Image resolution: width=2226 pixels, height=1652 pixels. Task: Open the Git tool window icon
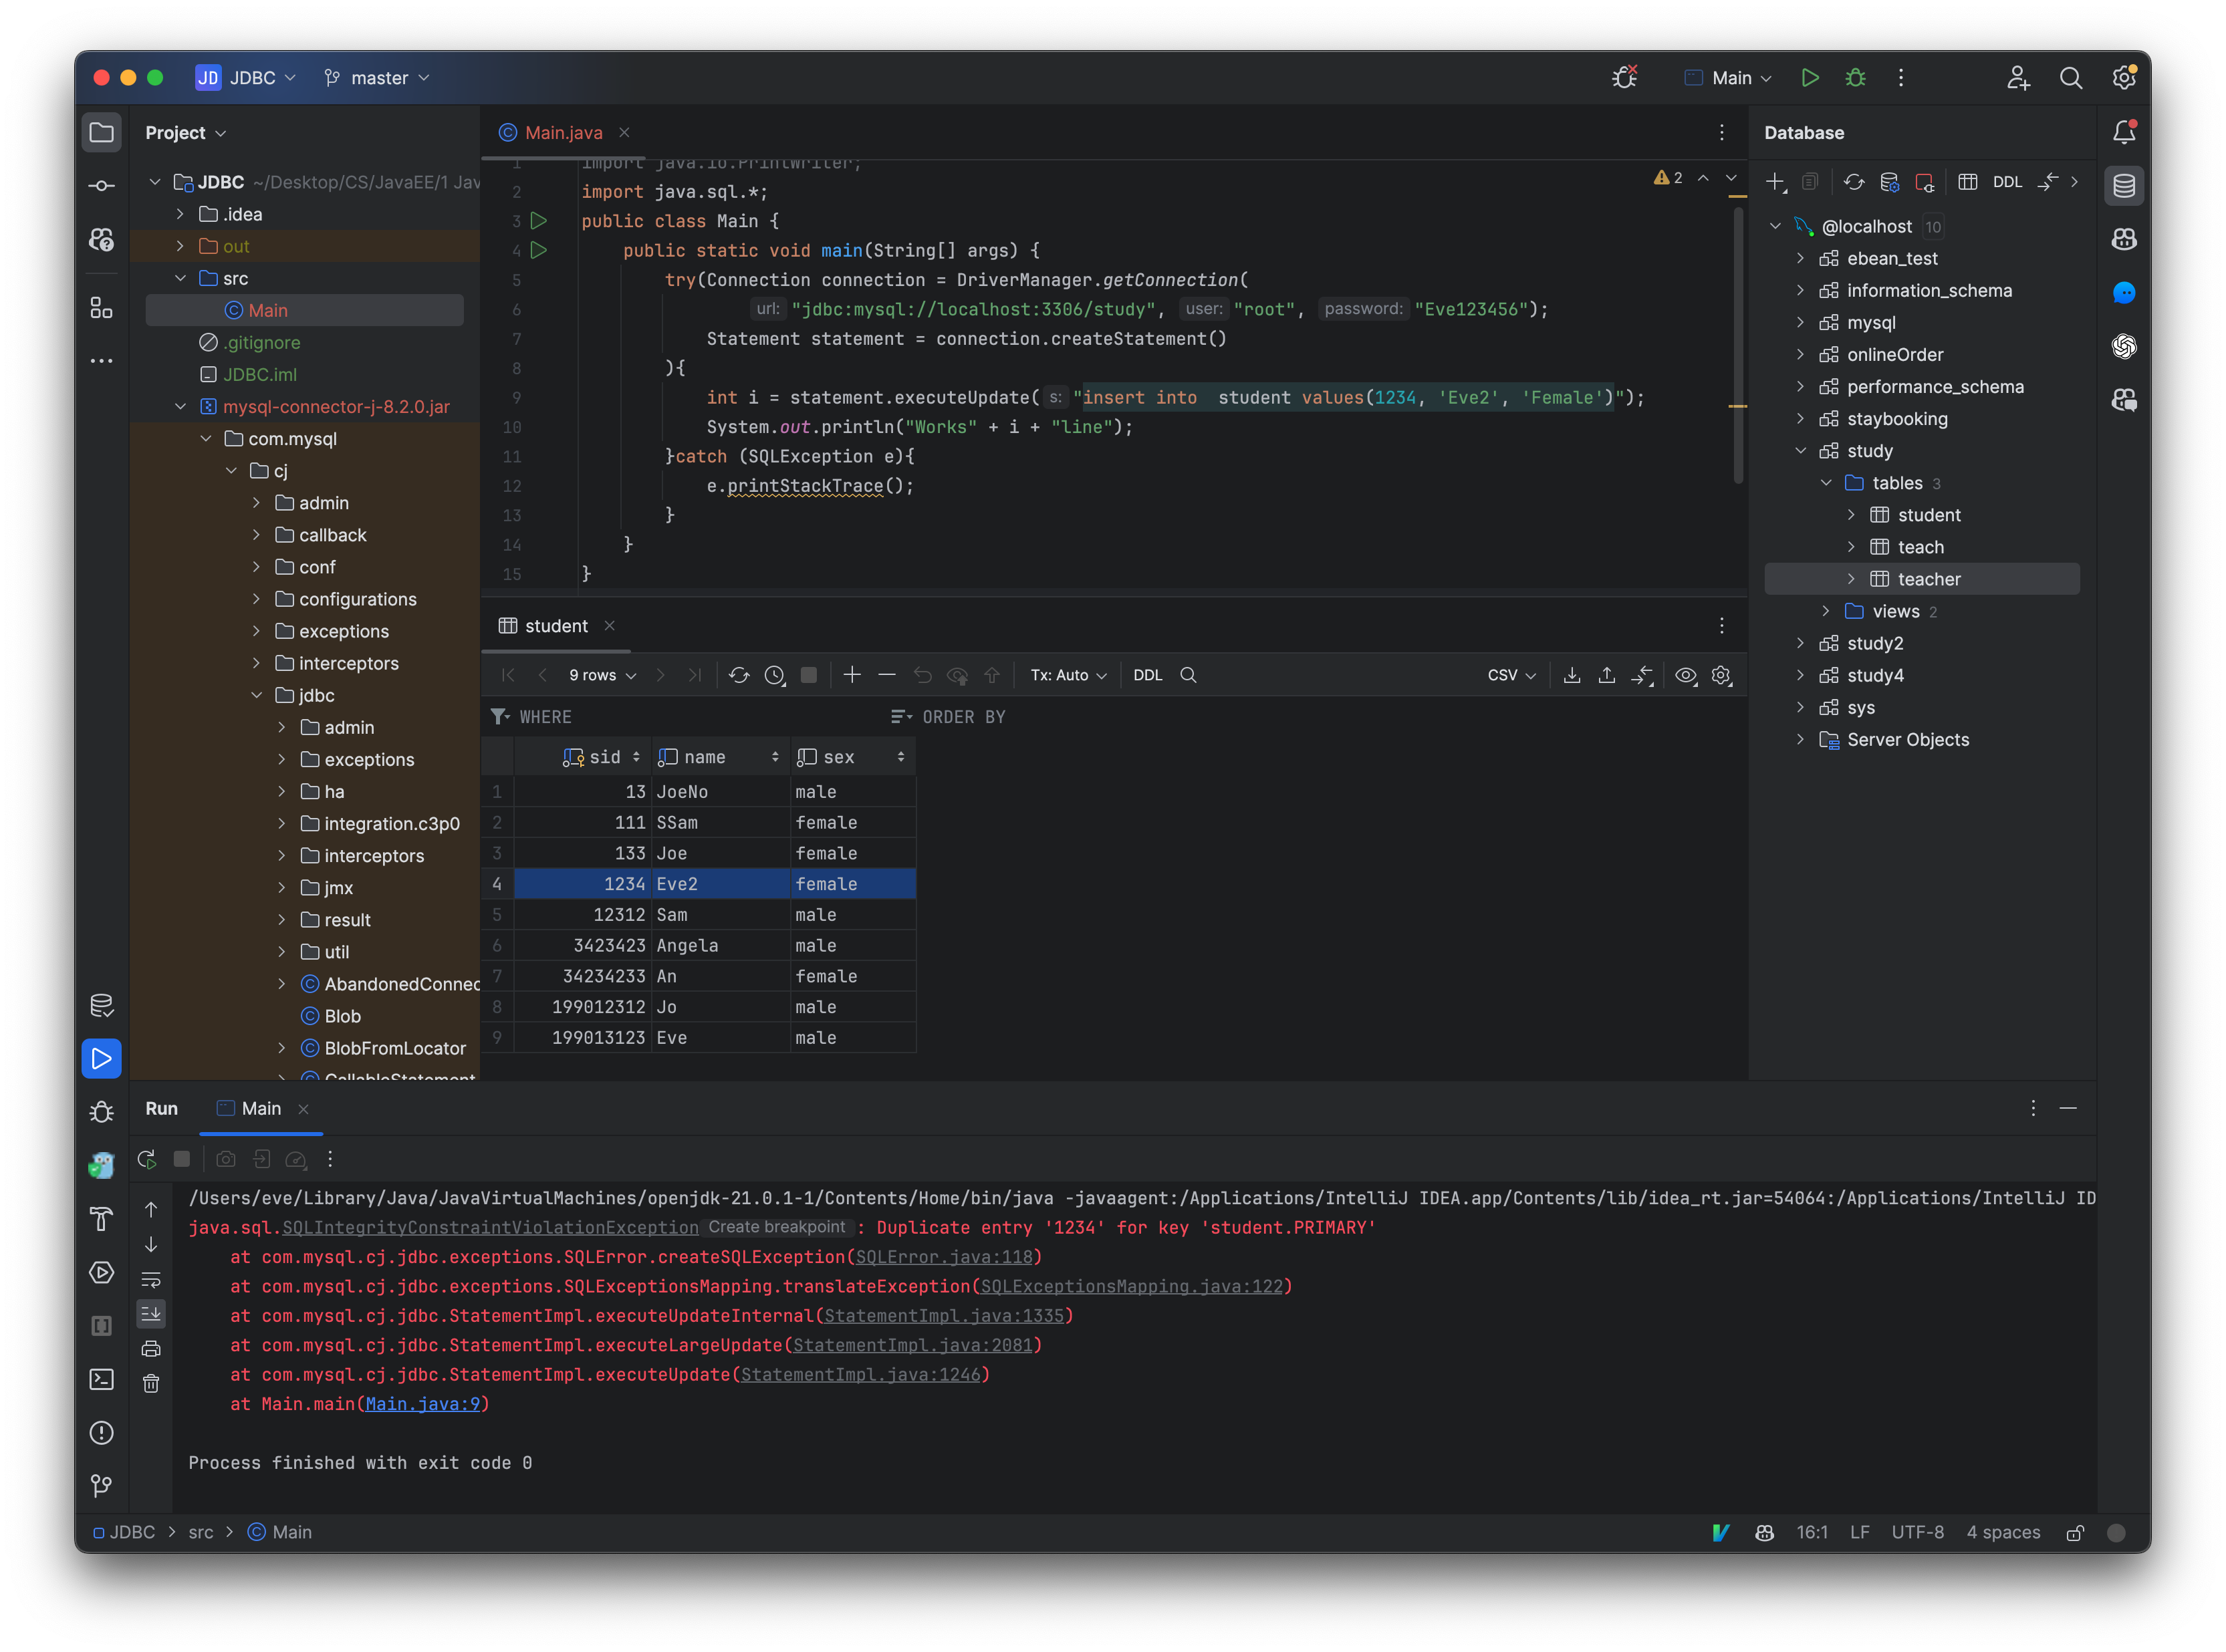pyautogui.click(x=101, y=1486)
